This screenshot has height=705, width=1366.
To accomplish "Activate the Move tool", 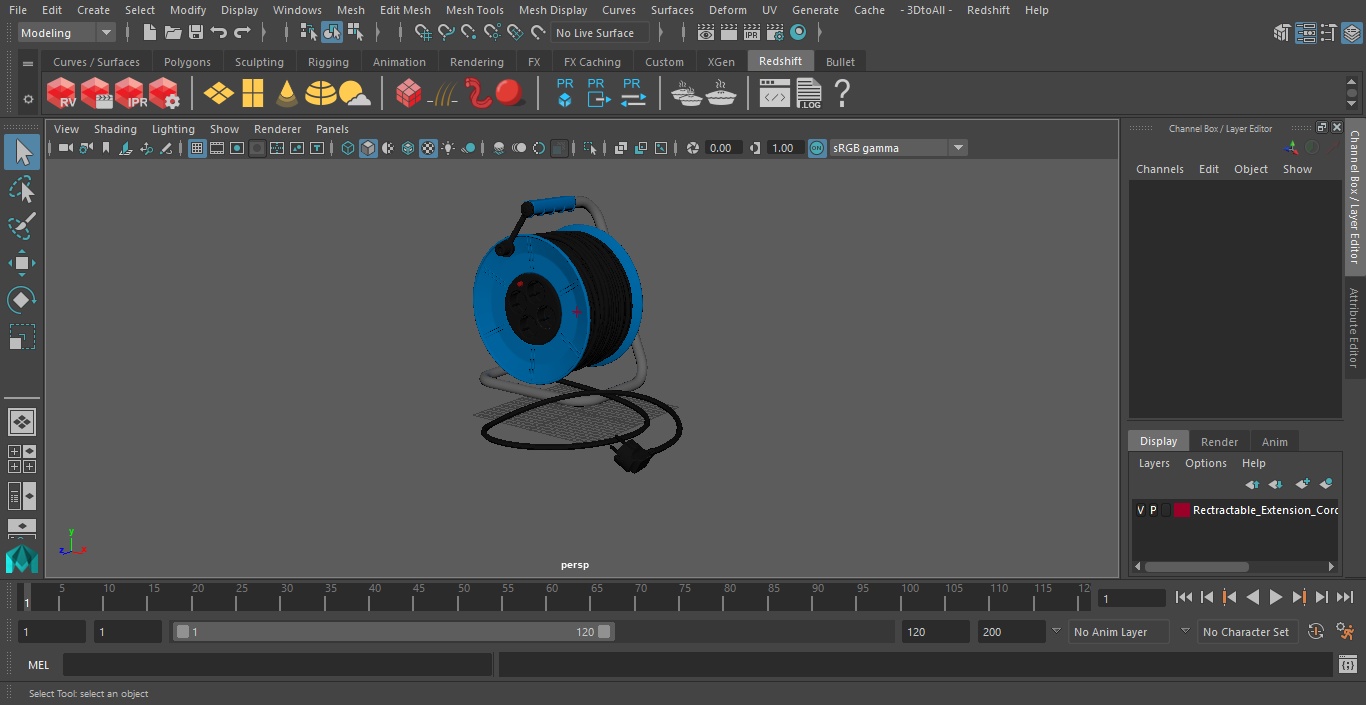I will point(22,264).
